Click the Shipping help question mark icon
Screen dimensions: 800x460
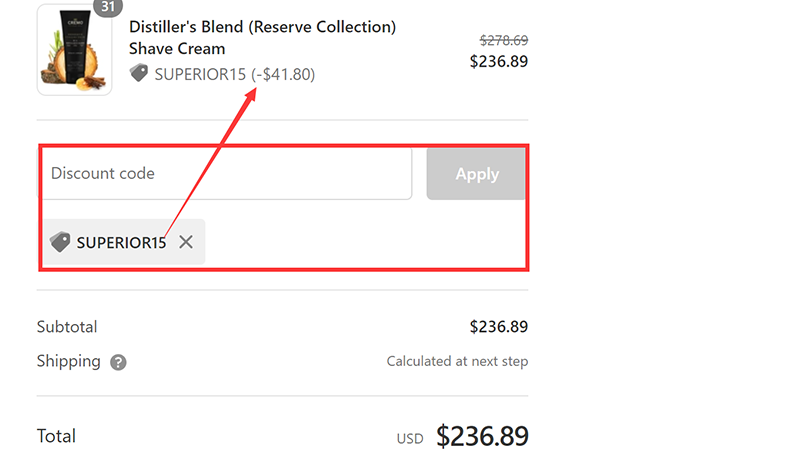click(x=118, y=362)
